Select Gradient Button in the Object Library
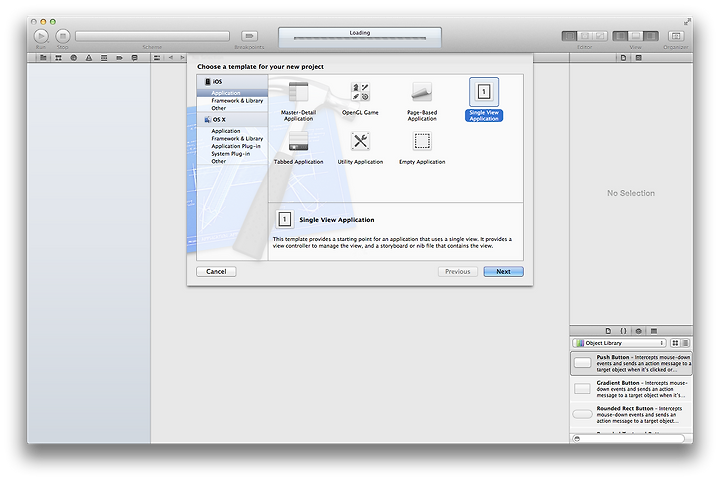This screenshot has width=720, height=481. coord(631,389)
